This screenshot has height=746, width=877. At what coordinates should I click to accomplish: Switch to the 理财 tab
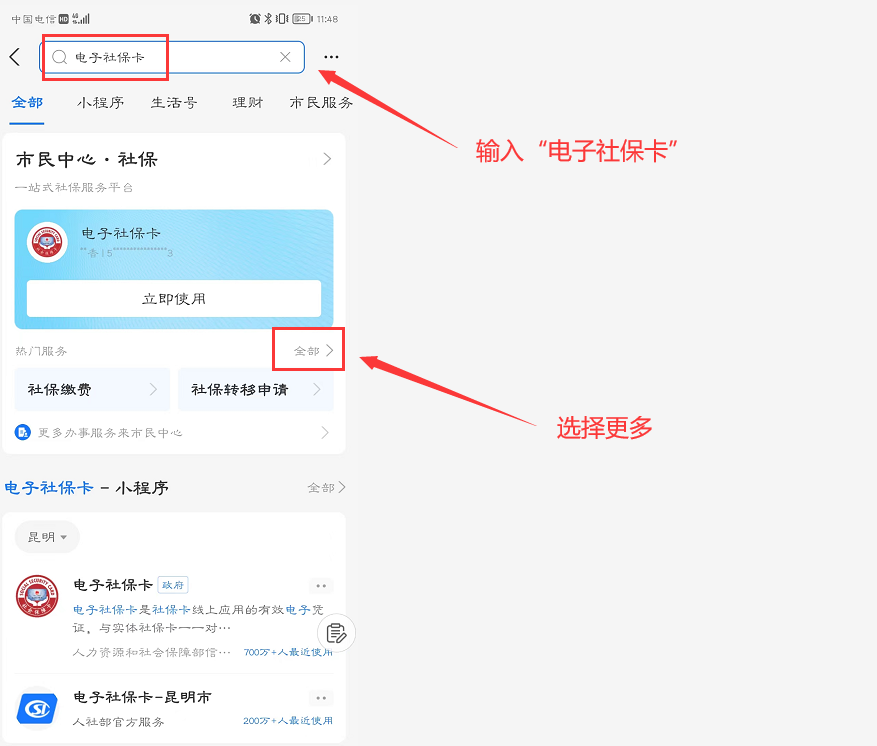pos(248,102)
